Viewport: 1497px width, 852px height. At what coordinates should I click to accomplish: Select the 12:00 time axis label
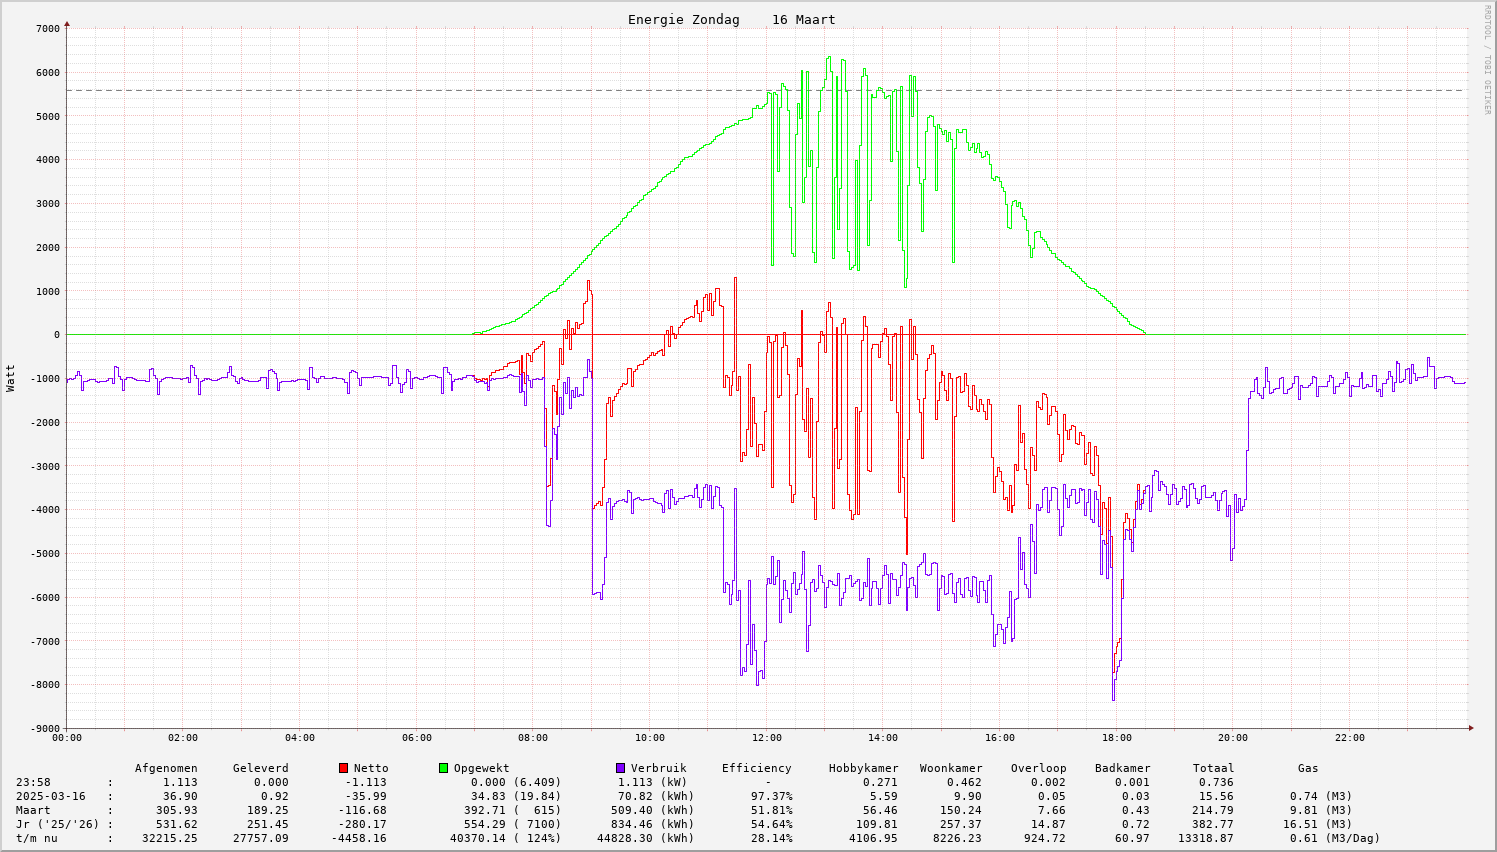[766, 738]
